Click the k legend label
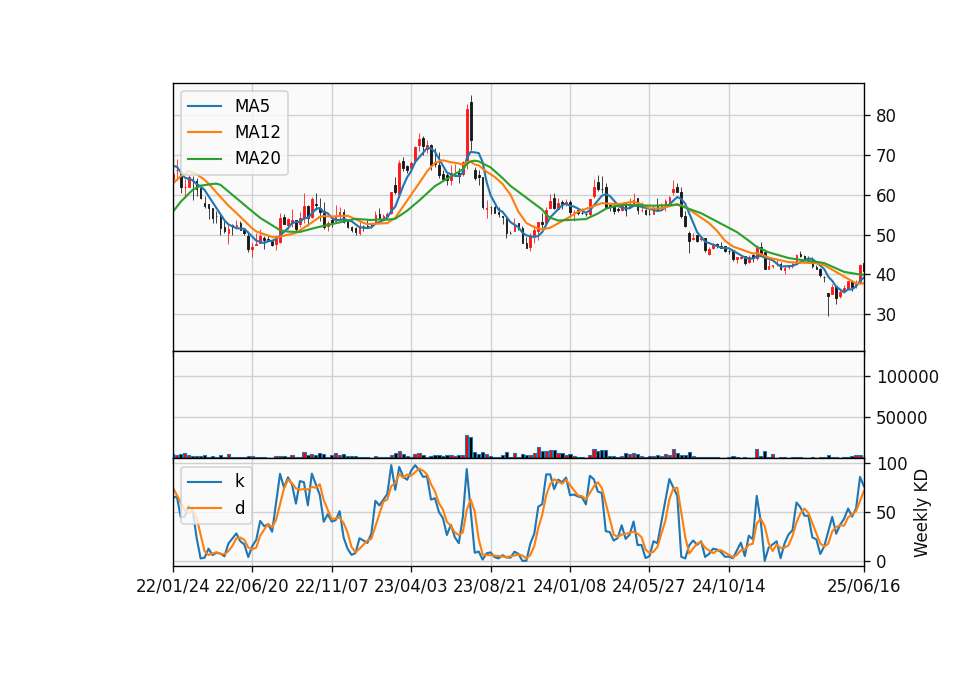Screen dimensions: 960x690 239,481
